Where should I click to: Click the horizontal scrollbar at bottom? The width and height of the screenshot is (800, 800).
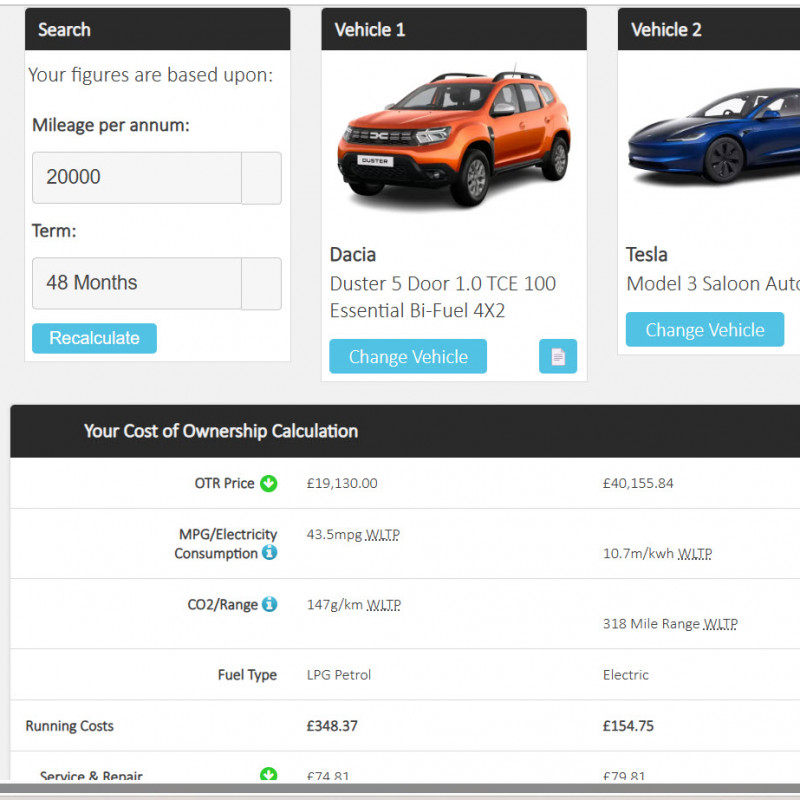[400, 788]
